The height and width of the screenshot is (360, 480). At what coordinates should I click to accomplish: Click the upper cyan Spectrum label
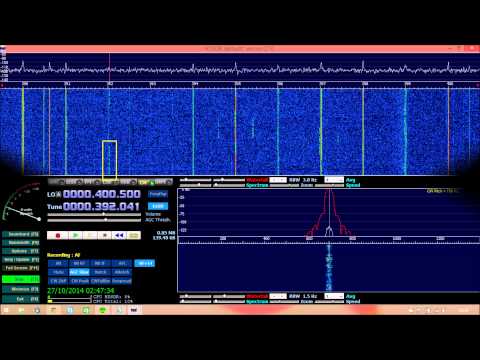coord(257,185)
